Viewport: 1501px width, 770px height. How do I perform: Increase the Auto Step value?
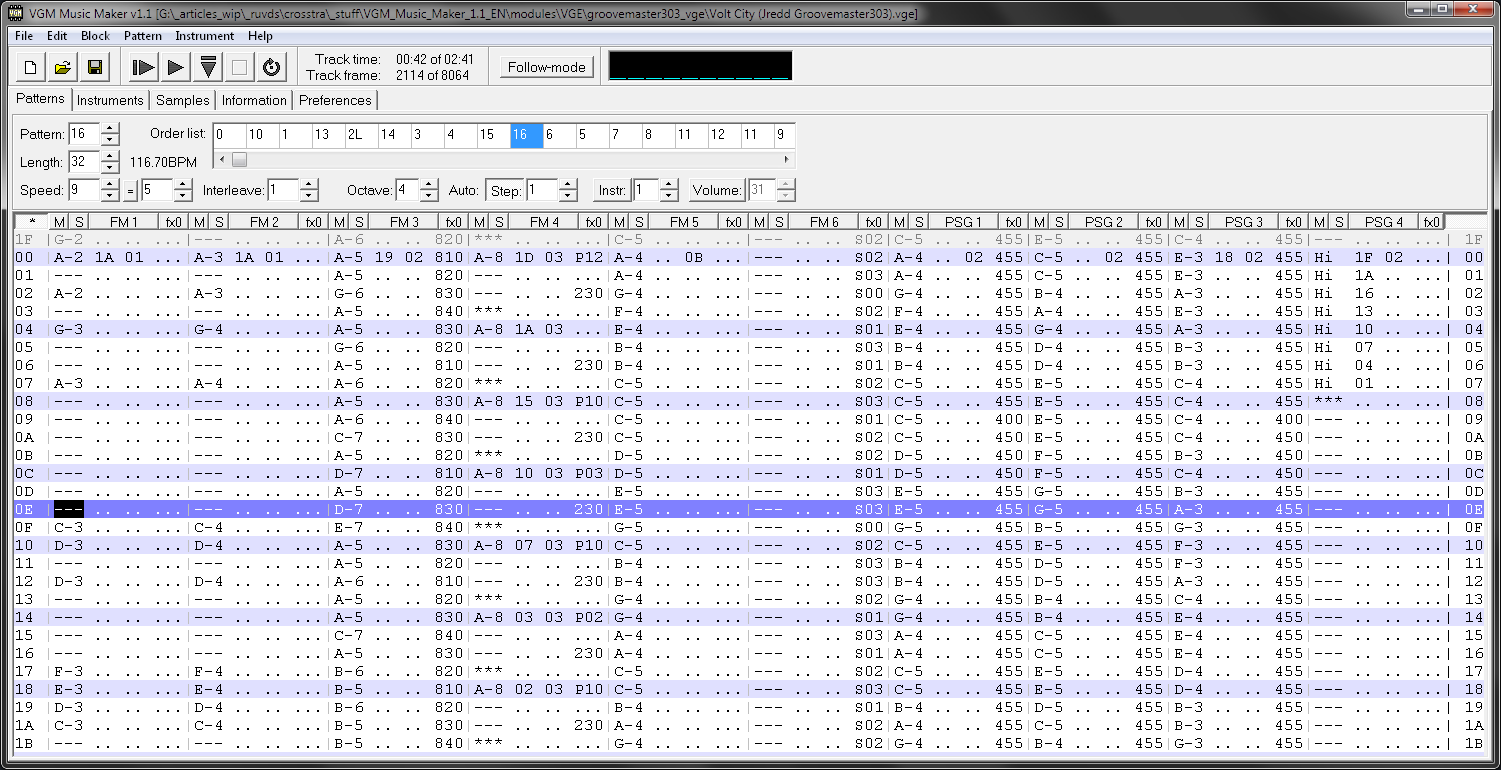(x=568, y=184)
